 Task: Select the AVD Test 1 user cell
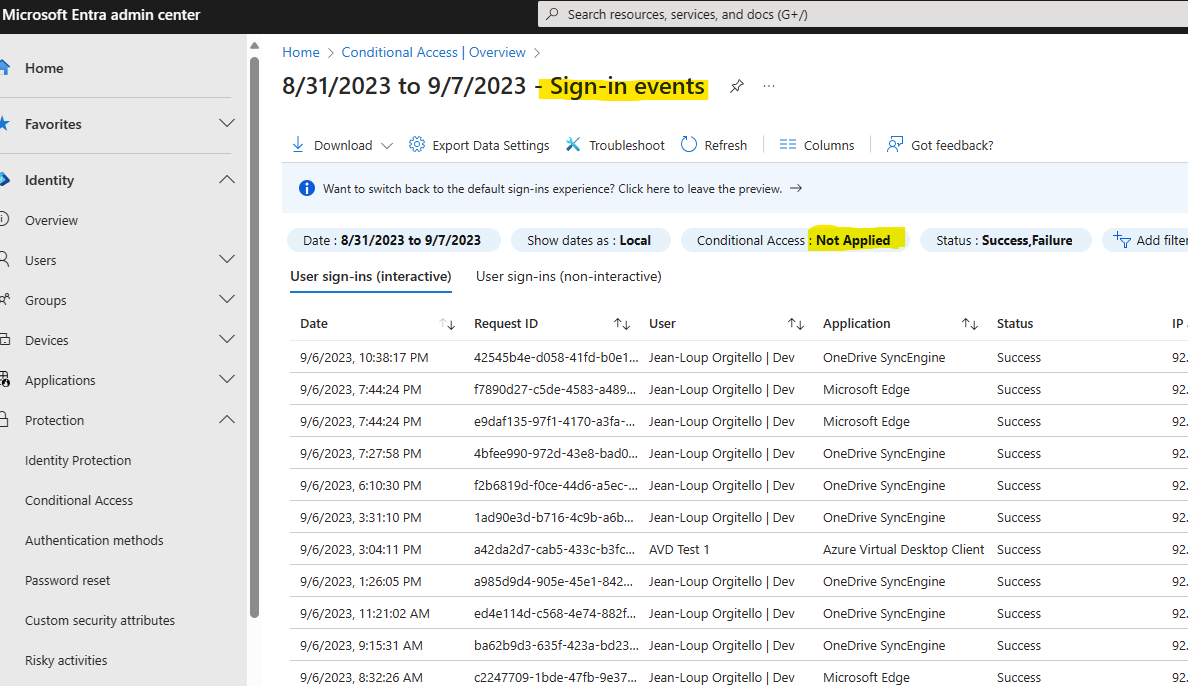tap(679, 550)
